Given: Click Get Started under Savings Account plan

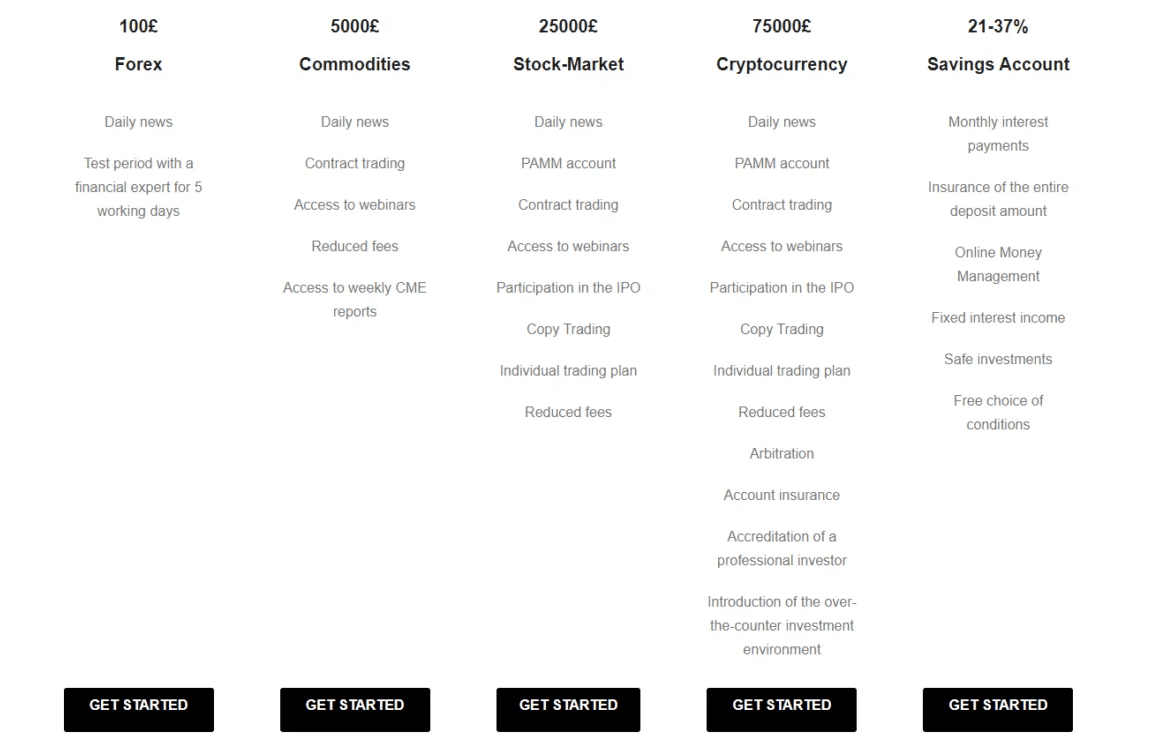Looking at the screenshot, I should coord(998,709).
